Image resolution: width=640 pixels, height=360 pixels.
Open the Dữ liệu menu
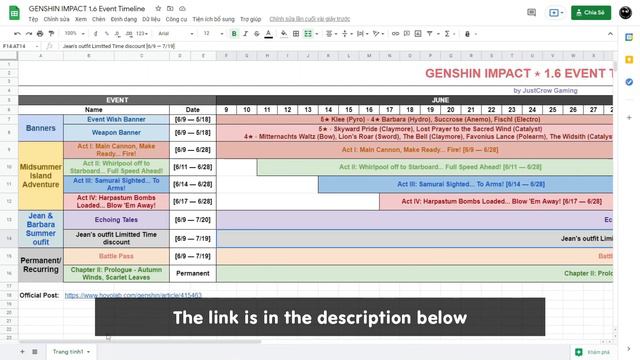pyautogui.click(x=151, y=19)
